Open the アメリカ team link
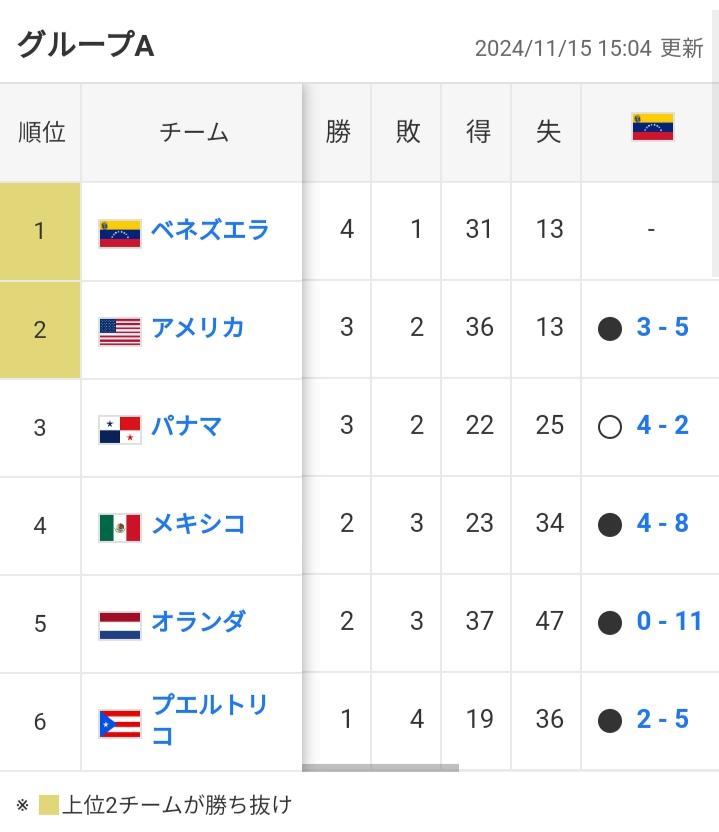The height and width of the screenshot is (832, 719). pyautogui.click(x=198, y=328)
